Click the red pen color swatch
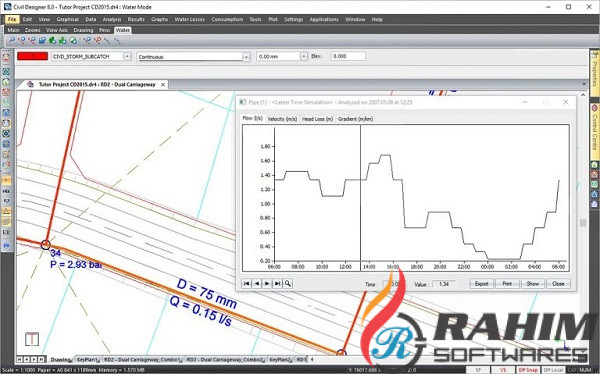This screenshot has width=600, height=374. tap(33, 56)
